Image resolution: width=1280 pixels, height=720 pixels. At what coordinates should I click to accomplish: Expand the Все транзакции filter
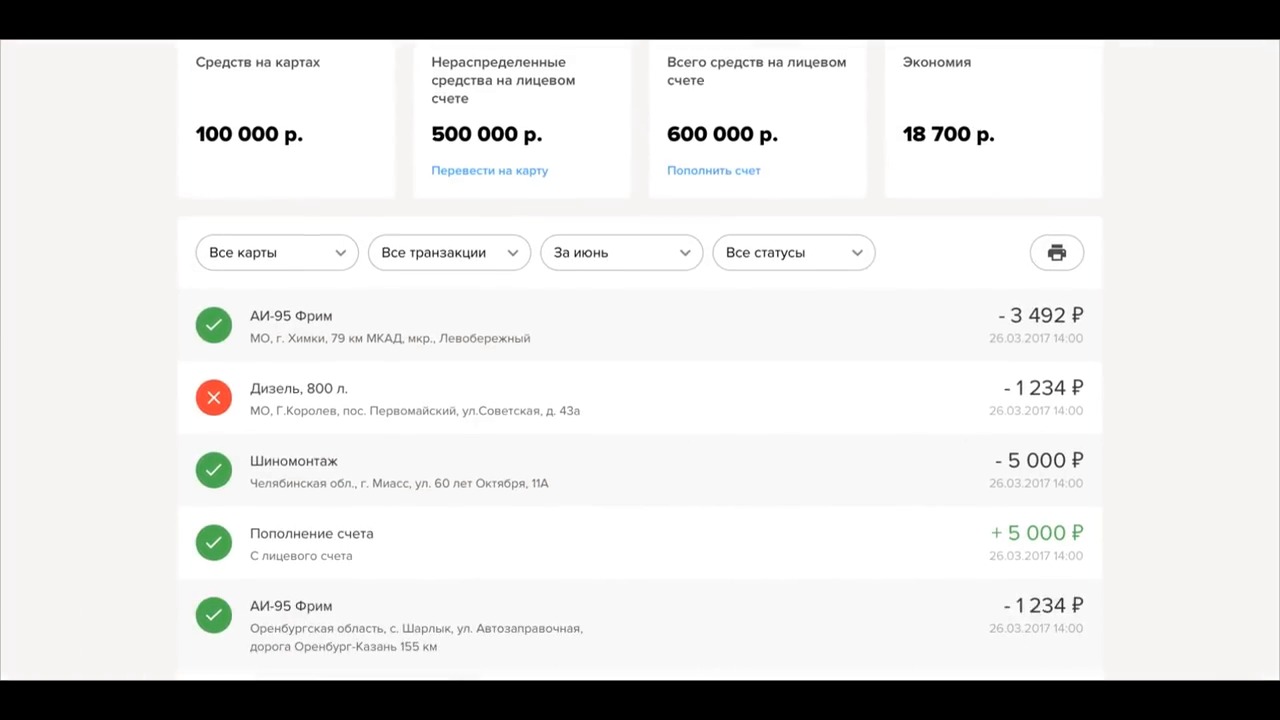click(x=449, y=253)
